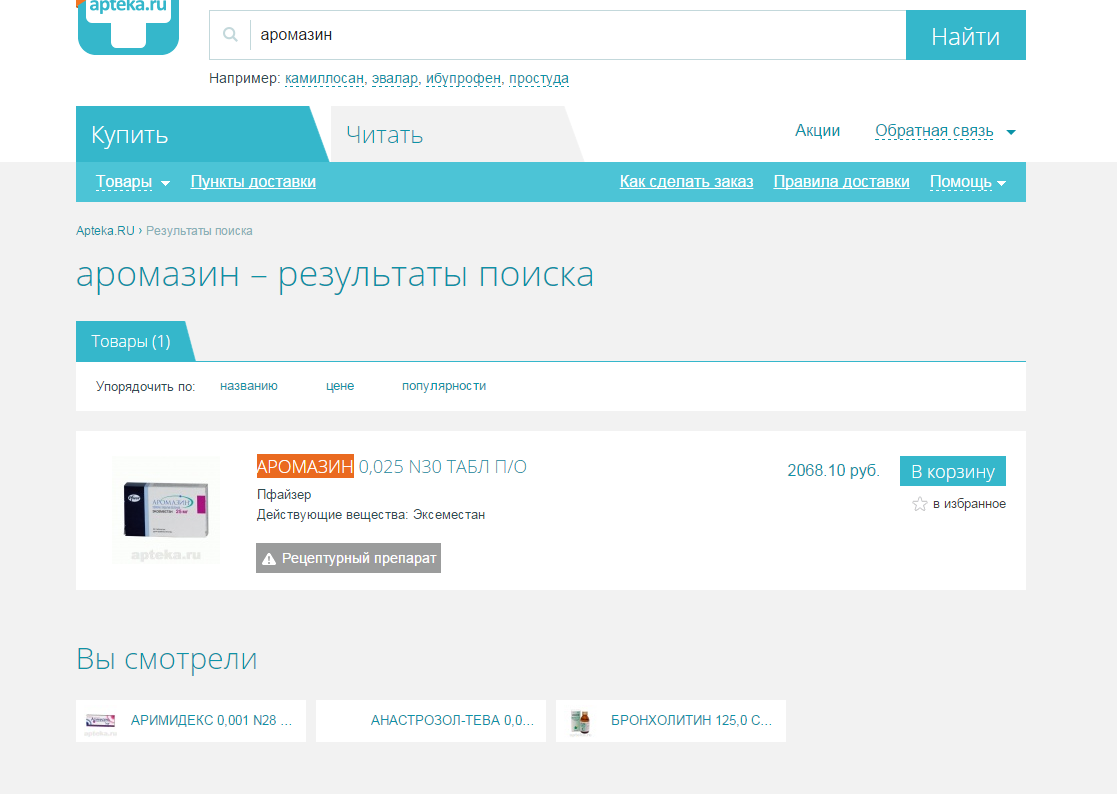Open Правила доставки page
1117x794 pixels.
pos(841,182)
